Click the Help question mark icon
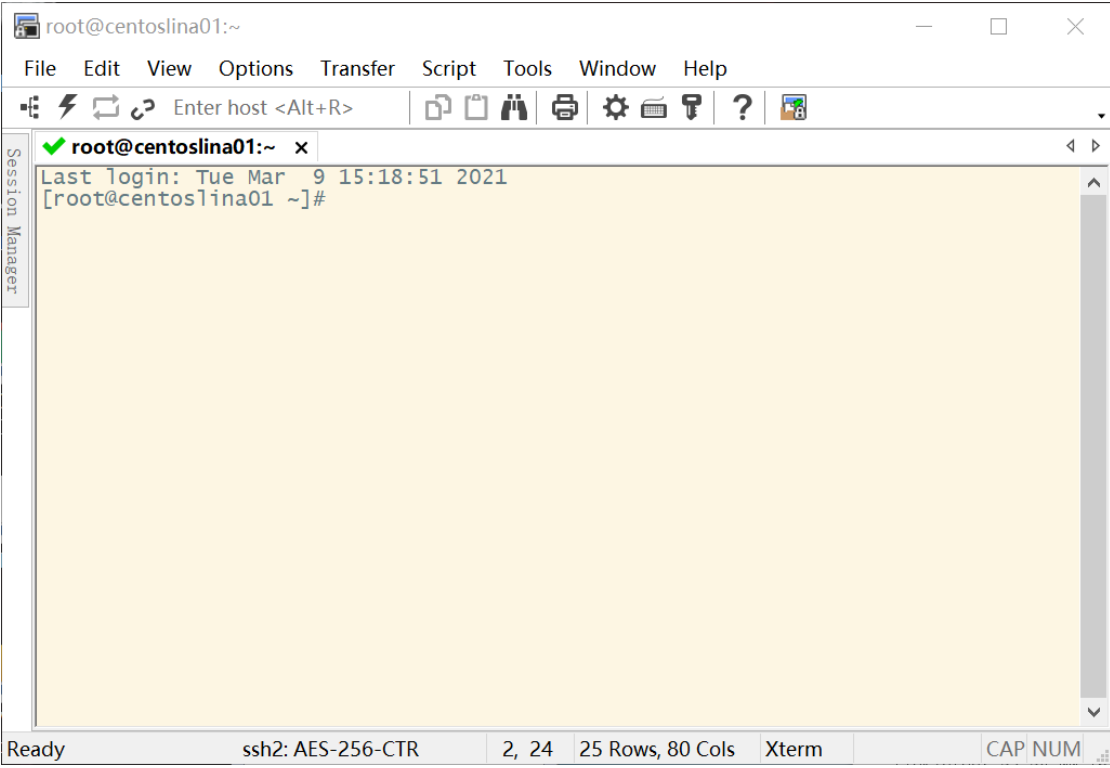 point(742,108)
